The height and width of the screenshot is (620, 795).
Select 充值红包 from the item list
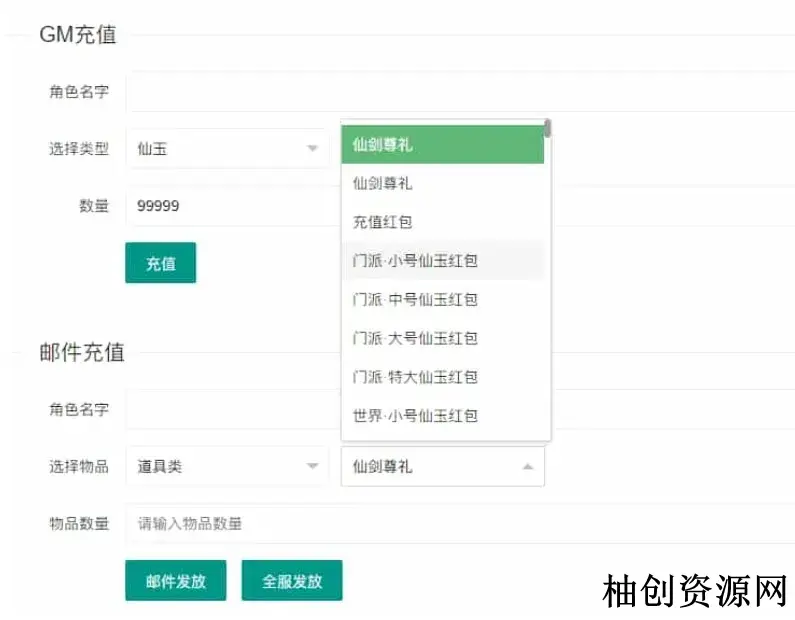click(442, 222)
